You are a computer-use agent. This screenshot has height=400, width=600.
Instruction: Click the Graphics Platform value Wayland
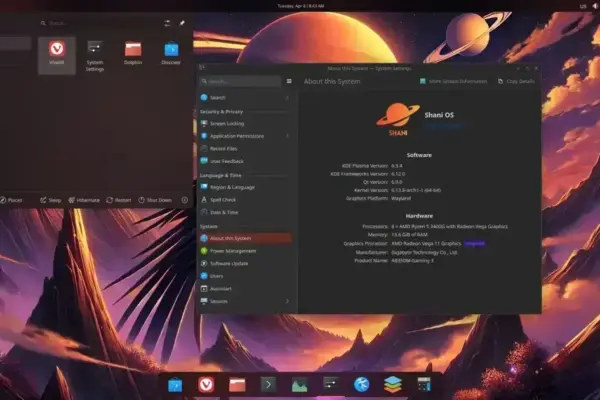[x=401, y=198]
